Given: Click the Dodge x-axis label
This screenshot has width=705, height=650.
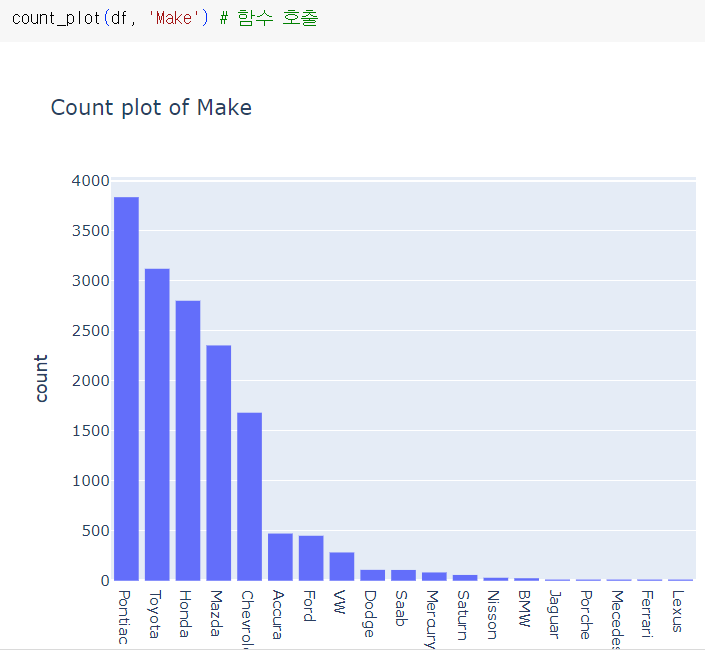Looking at the screenshot, I should (370, 614).
